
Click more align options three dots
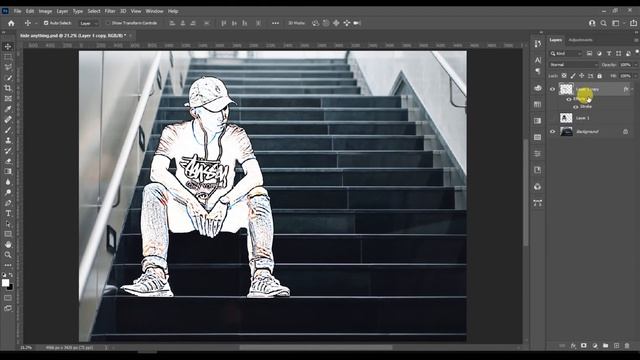tap(276, 23)
